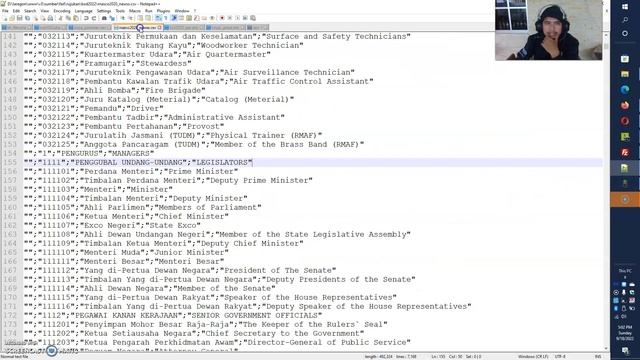
Task: Open FileZilla from the taskbar
Action: pyautogui.click(x=625, y=152)
